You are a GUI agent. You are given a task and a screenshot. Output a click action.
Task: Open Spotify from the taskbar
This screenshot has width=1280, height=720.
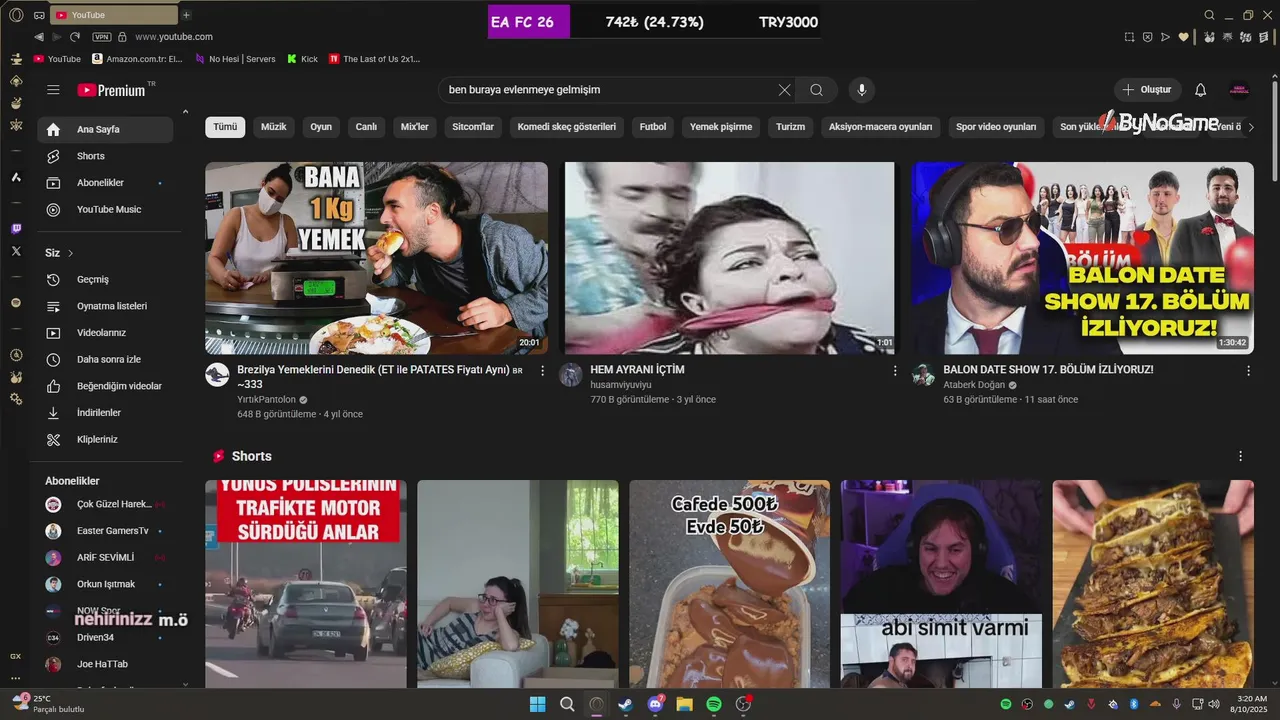coord(714,704)
